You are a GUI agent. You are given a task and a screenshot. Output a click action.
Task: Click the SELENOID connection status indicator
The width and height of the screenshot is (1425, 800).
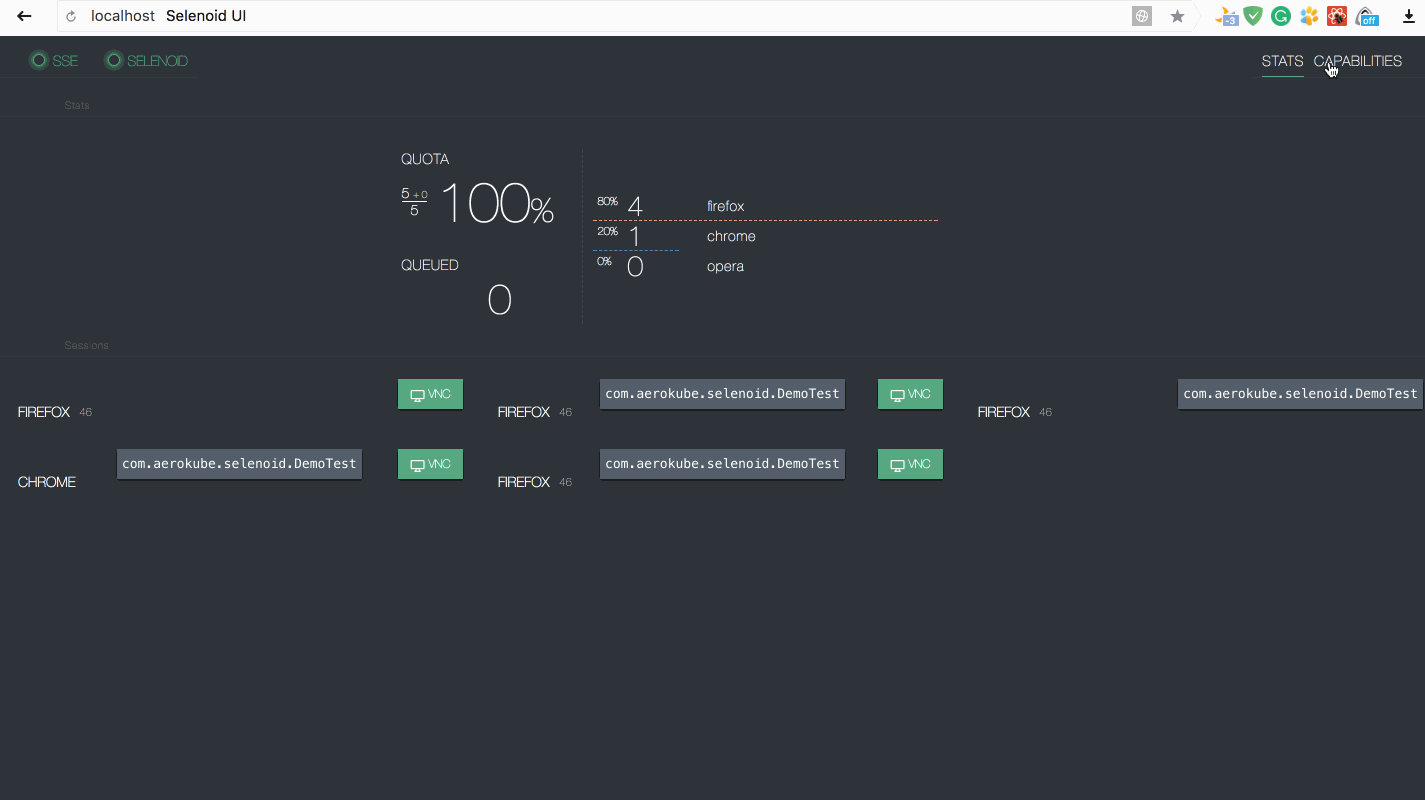[x=146, y=61]
